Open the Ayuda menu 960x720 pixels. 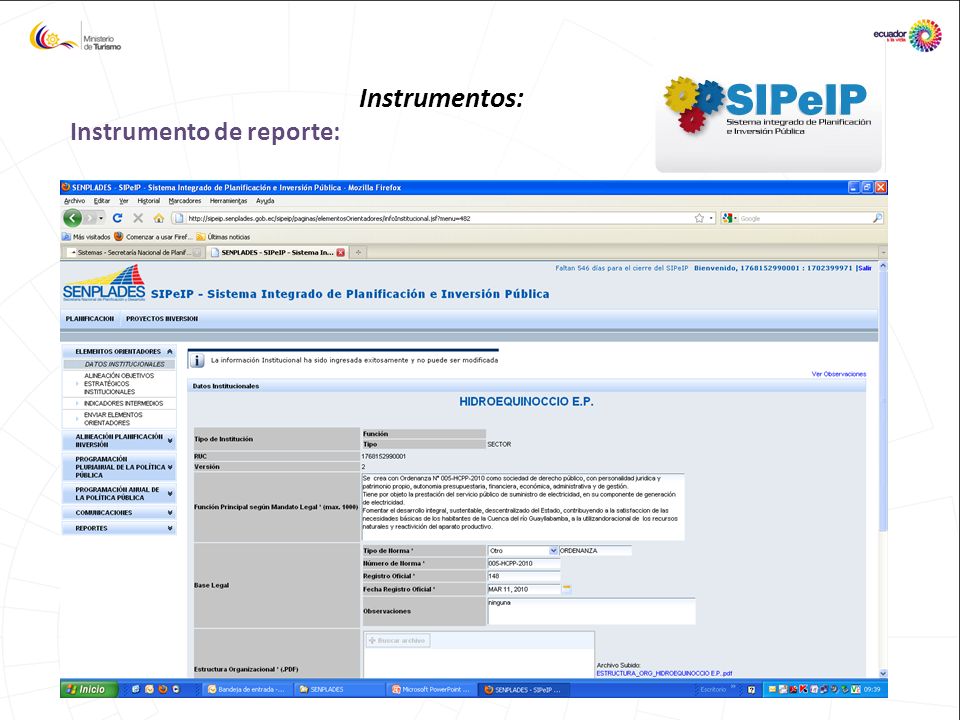265,201
